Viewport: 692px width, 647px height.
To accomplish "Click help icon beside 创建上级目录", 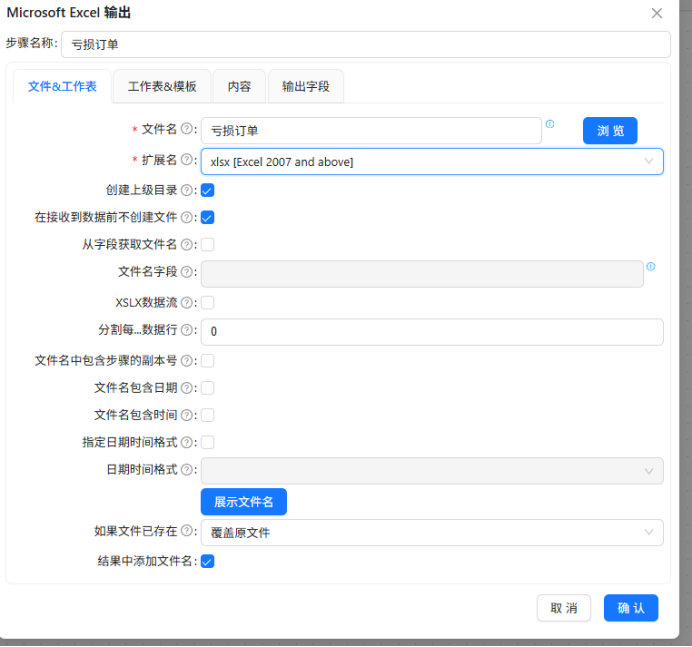I will [x=187, y=190].
